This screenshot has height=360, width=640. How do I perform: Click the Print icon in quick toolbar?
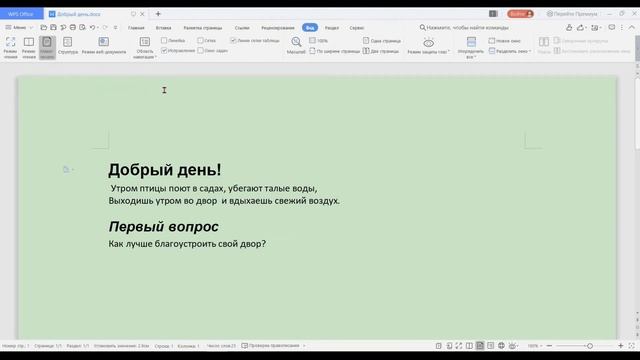tap(73, 28)
